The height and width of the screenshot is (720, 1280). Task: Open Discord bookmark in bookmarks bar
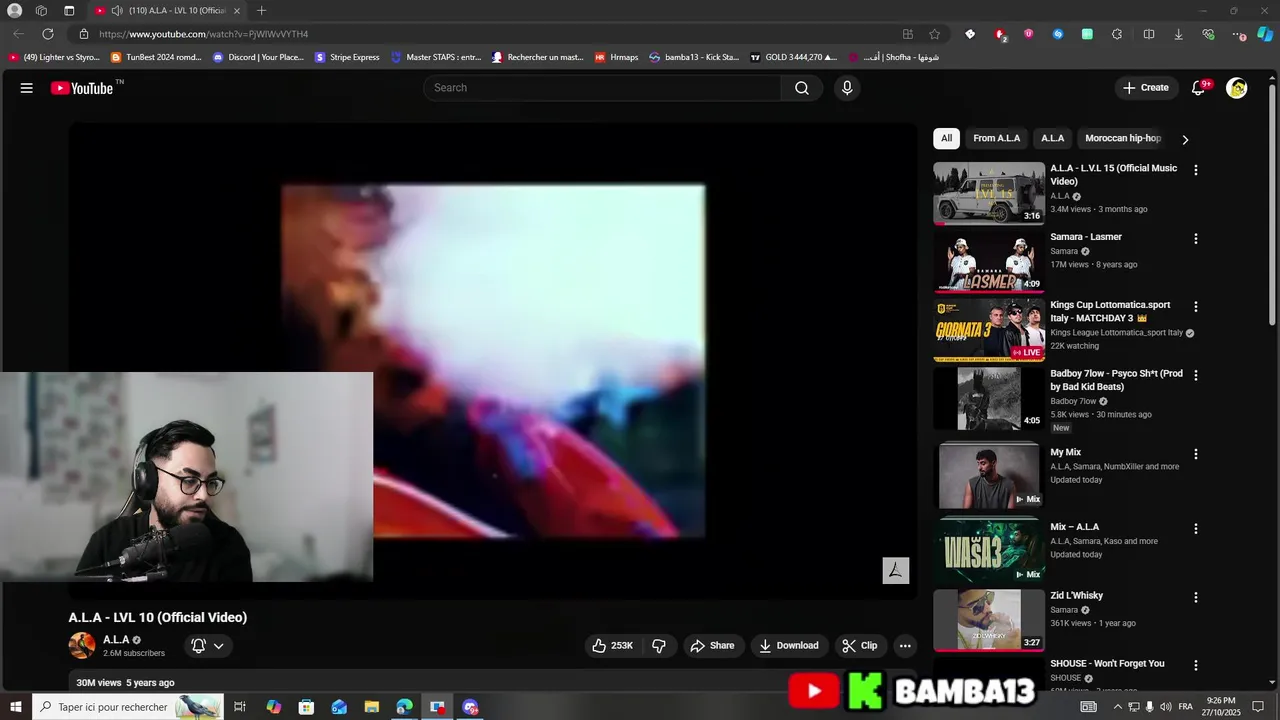click(x=258, y=57)
